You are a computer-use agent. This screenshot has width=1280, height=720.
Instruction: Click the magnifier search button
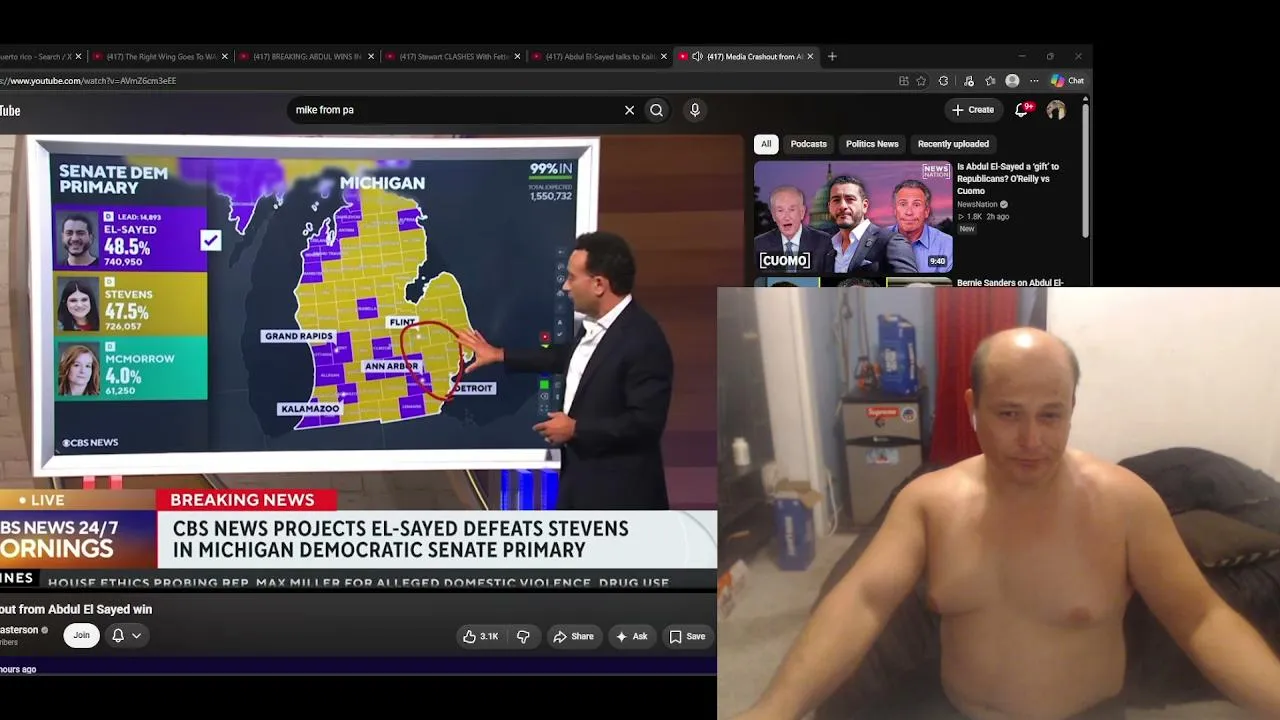pos(656,110)
